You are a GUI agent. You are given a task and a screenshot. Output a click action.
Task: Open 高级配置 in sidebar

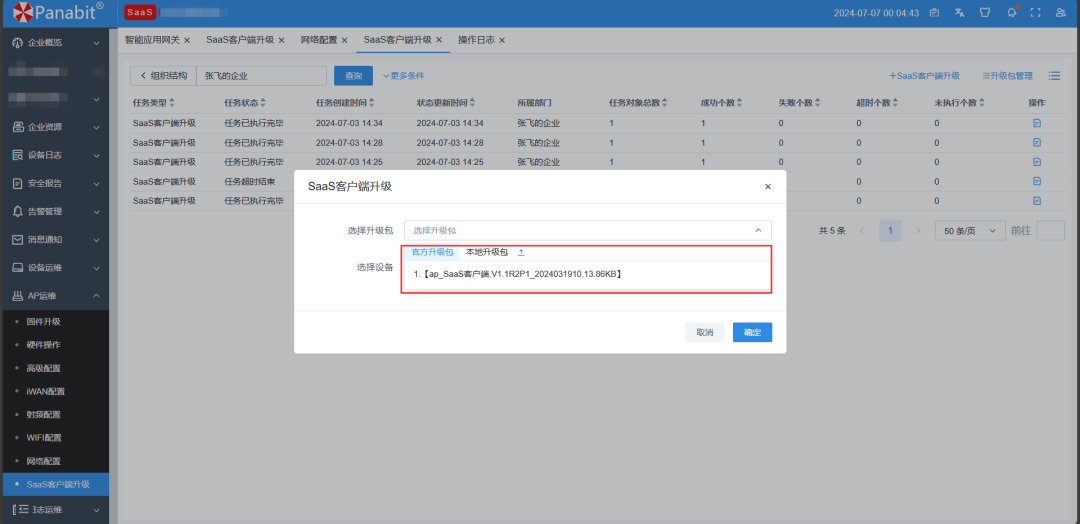(x=43, y=368)
